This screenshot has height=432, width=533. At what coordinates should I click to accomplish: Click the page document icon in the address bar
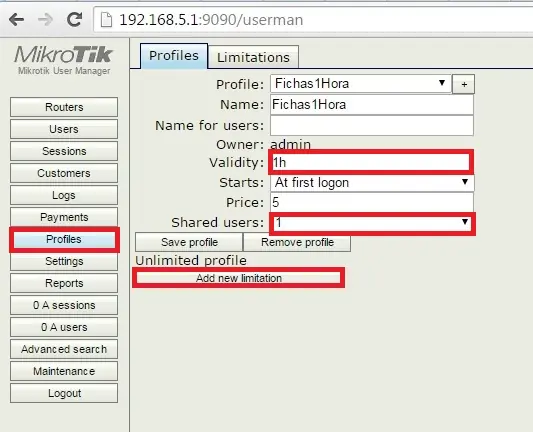106,20
